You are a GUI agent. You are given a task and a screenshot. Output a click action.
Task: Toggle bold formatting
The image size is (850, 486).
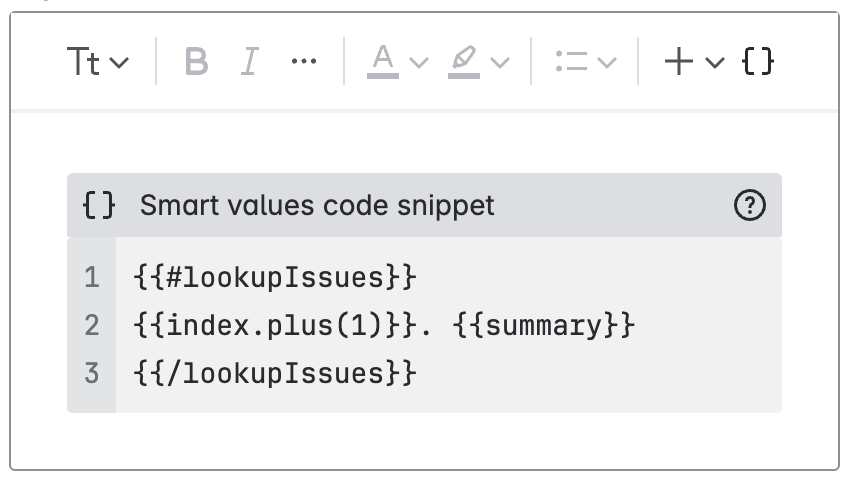[x=197, y=62]
